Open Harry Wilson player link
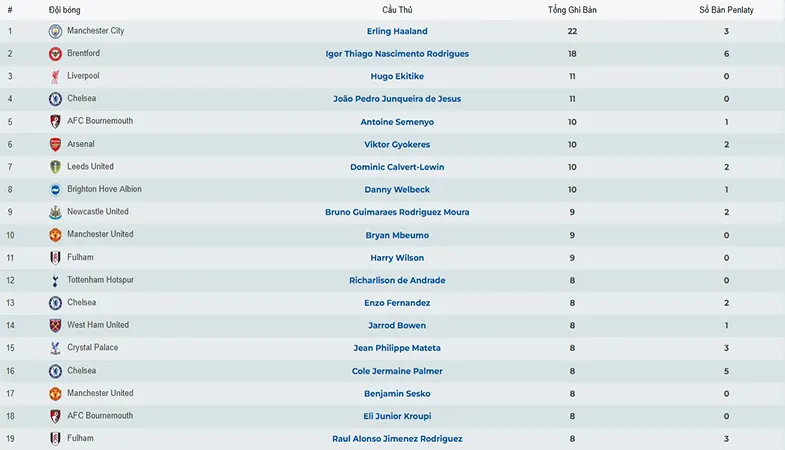The height and width of the screenshot is (450, 785). (397, 257)
